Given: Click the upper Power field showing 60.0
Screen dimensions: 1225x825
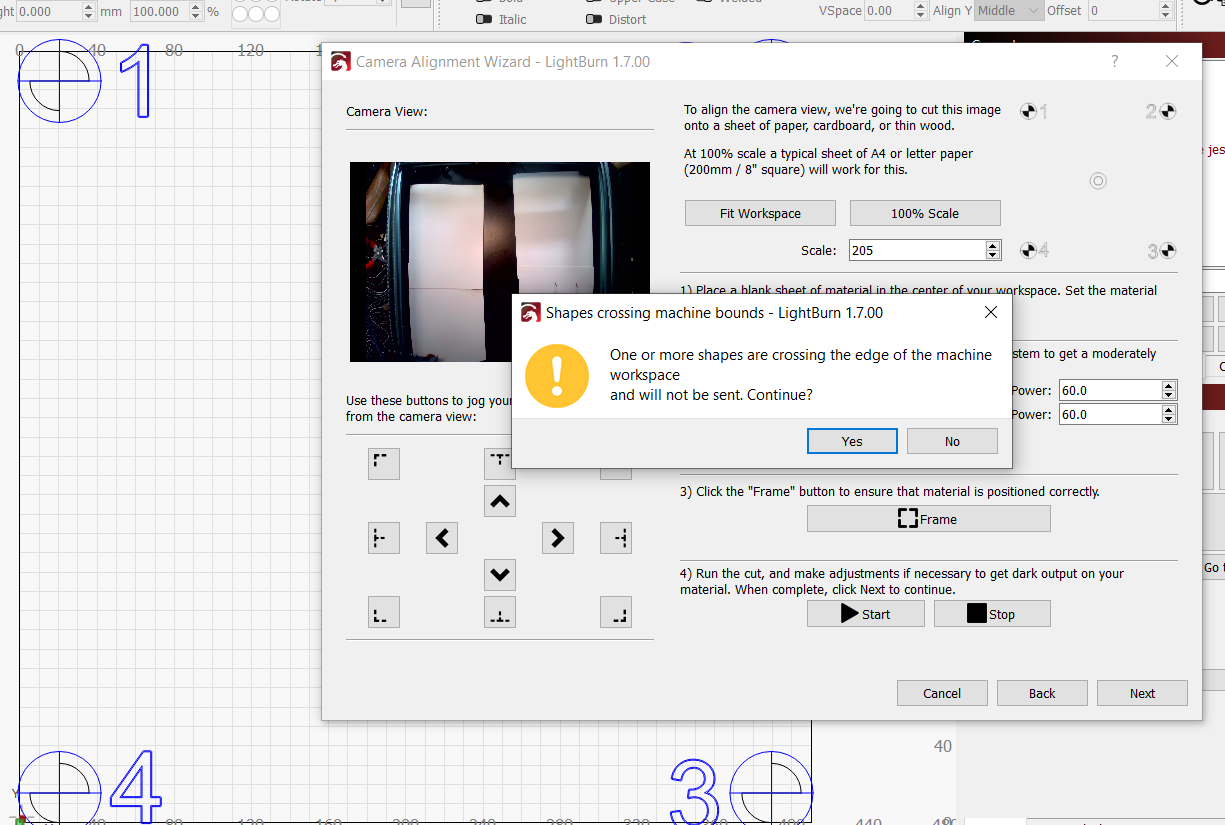Looking at the screenshot, I should coord(1108,390).
